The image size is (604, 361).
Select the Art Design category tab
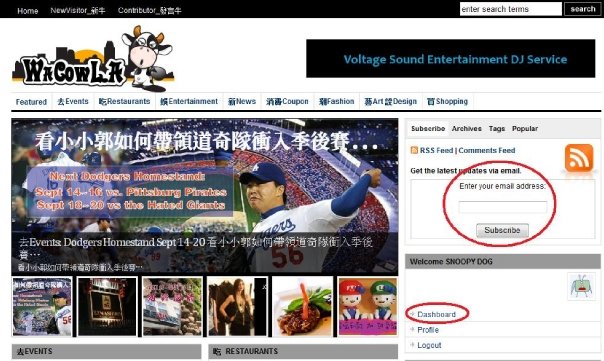click(x=391, y=101)
